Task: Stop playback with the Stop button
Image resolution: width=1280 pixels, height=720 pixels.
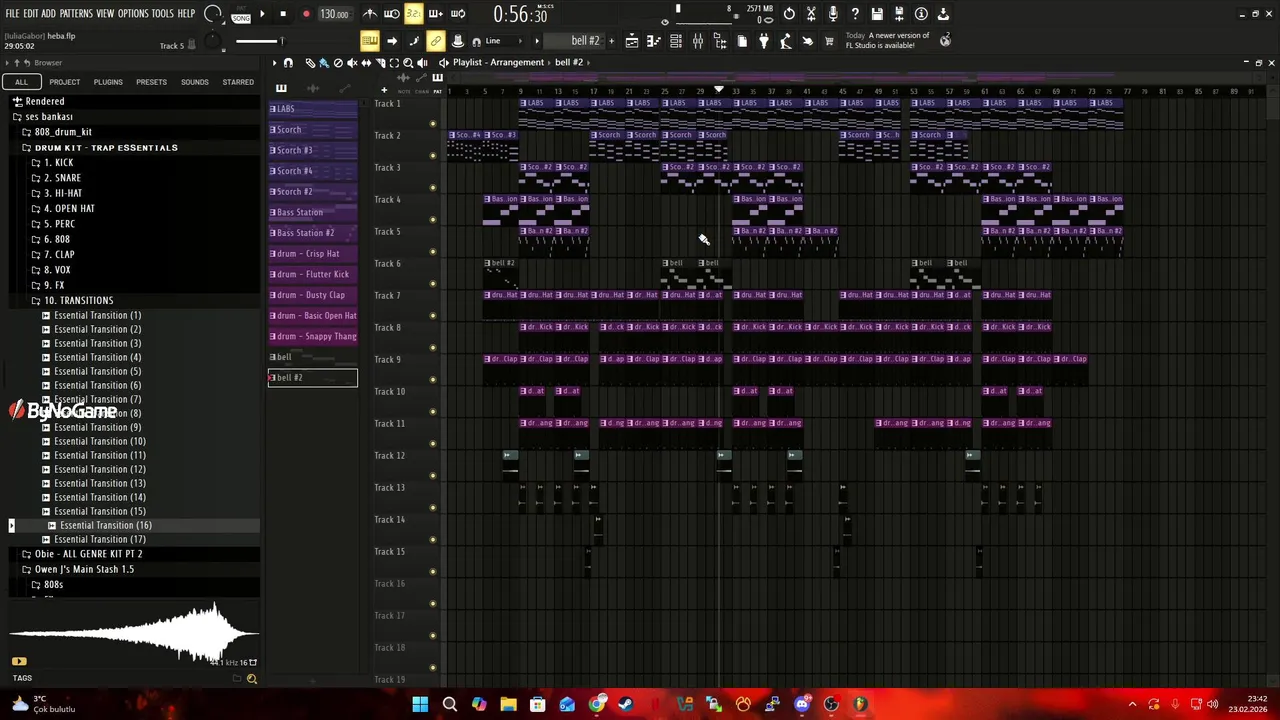Action: (283, 14)
